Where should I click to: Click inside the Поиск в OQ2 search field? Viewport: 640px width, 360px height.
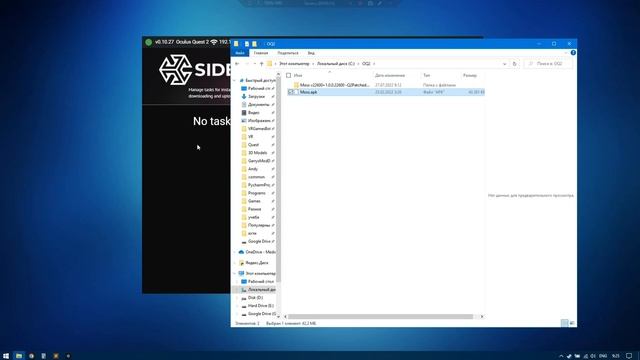coord(549,64)
